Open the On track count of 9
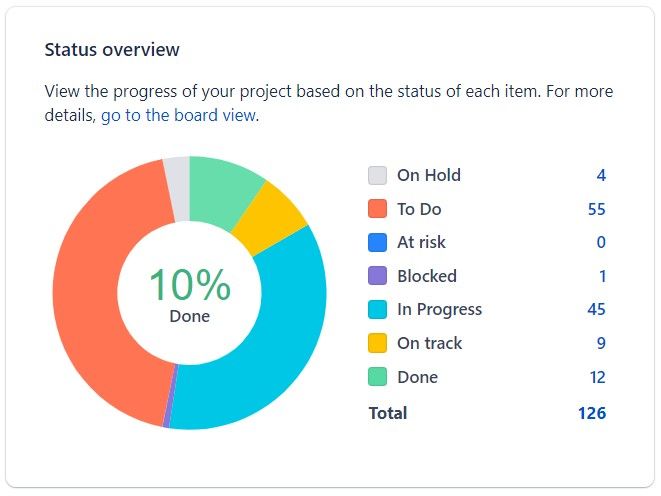The height and width of the screenshot is (496, 661). coord(601,343)
